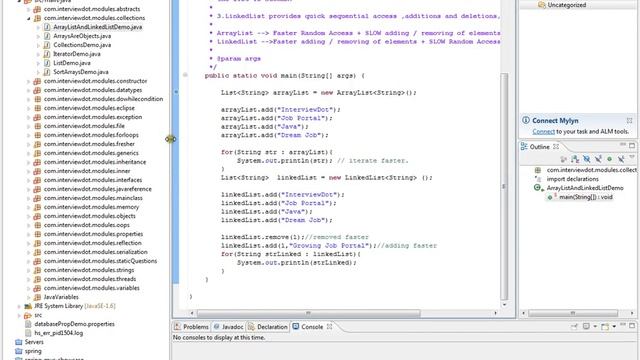
Task: Close the Console tab
Action: [x=329, y=327]
